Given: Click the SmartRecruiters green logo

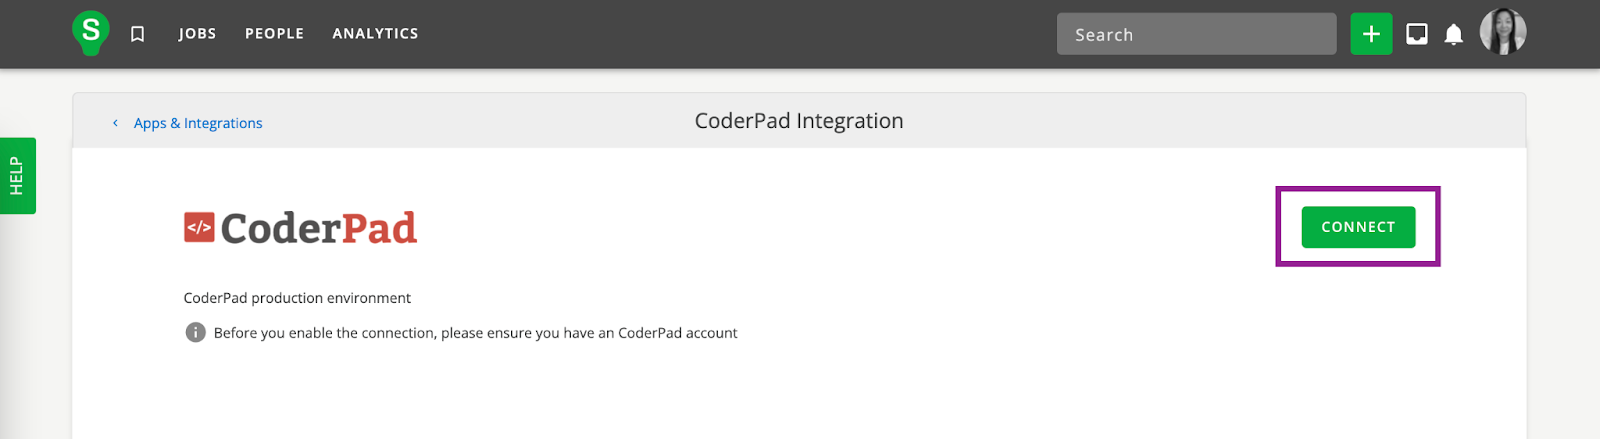Looking at the screenshot, I should pos(90,32).
